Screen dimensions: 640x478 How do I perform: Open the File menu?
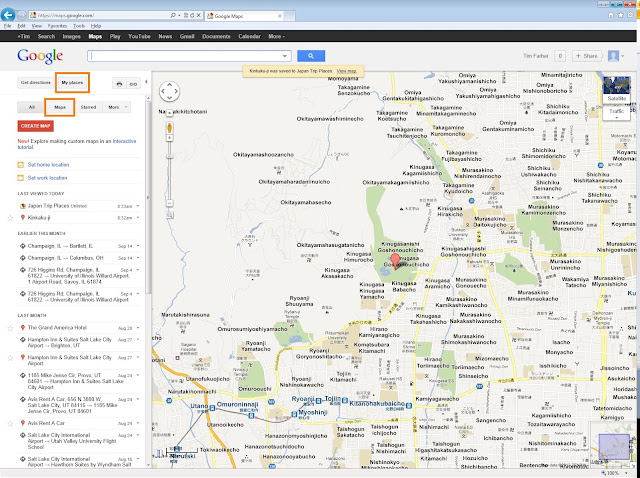coord(7,26)
